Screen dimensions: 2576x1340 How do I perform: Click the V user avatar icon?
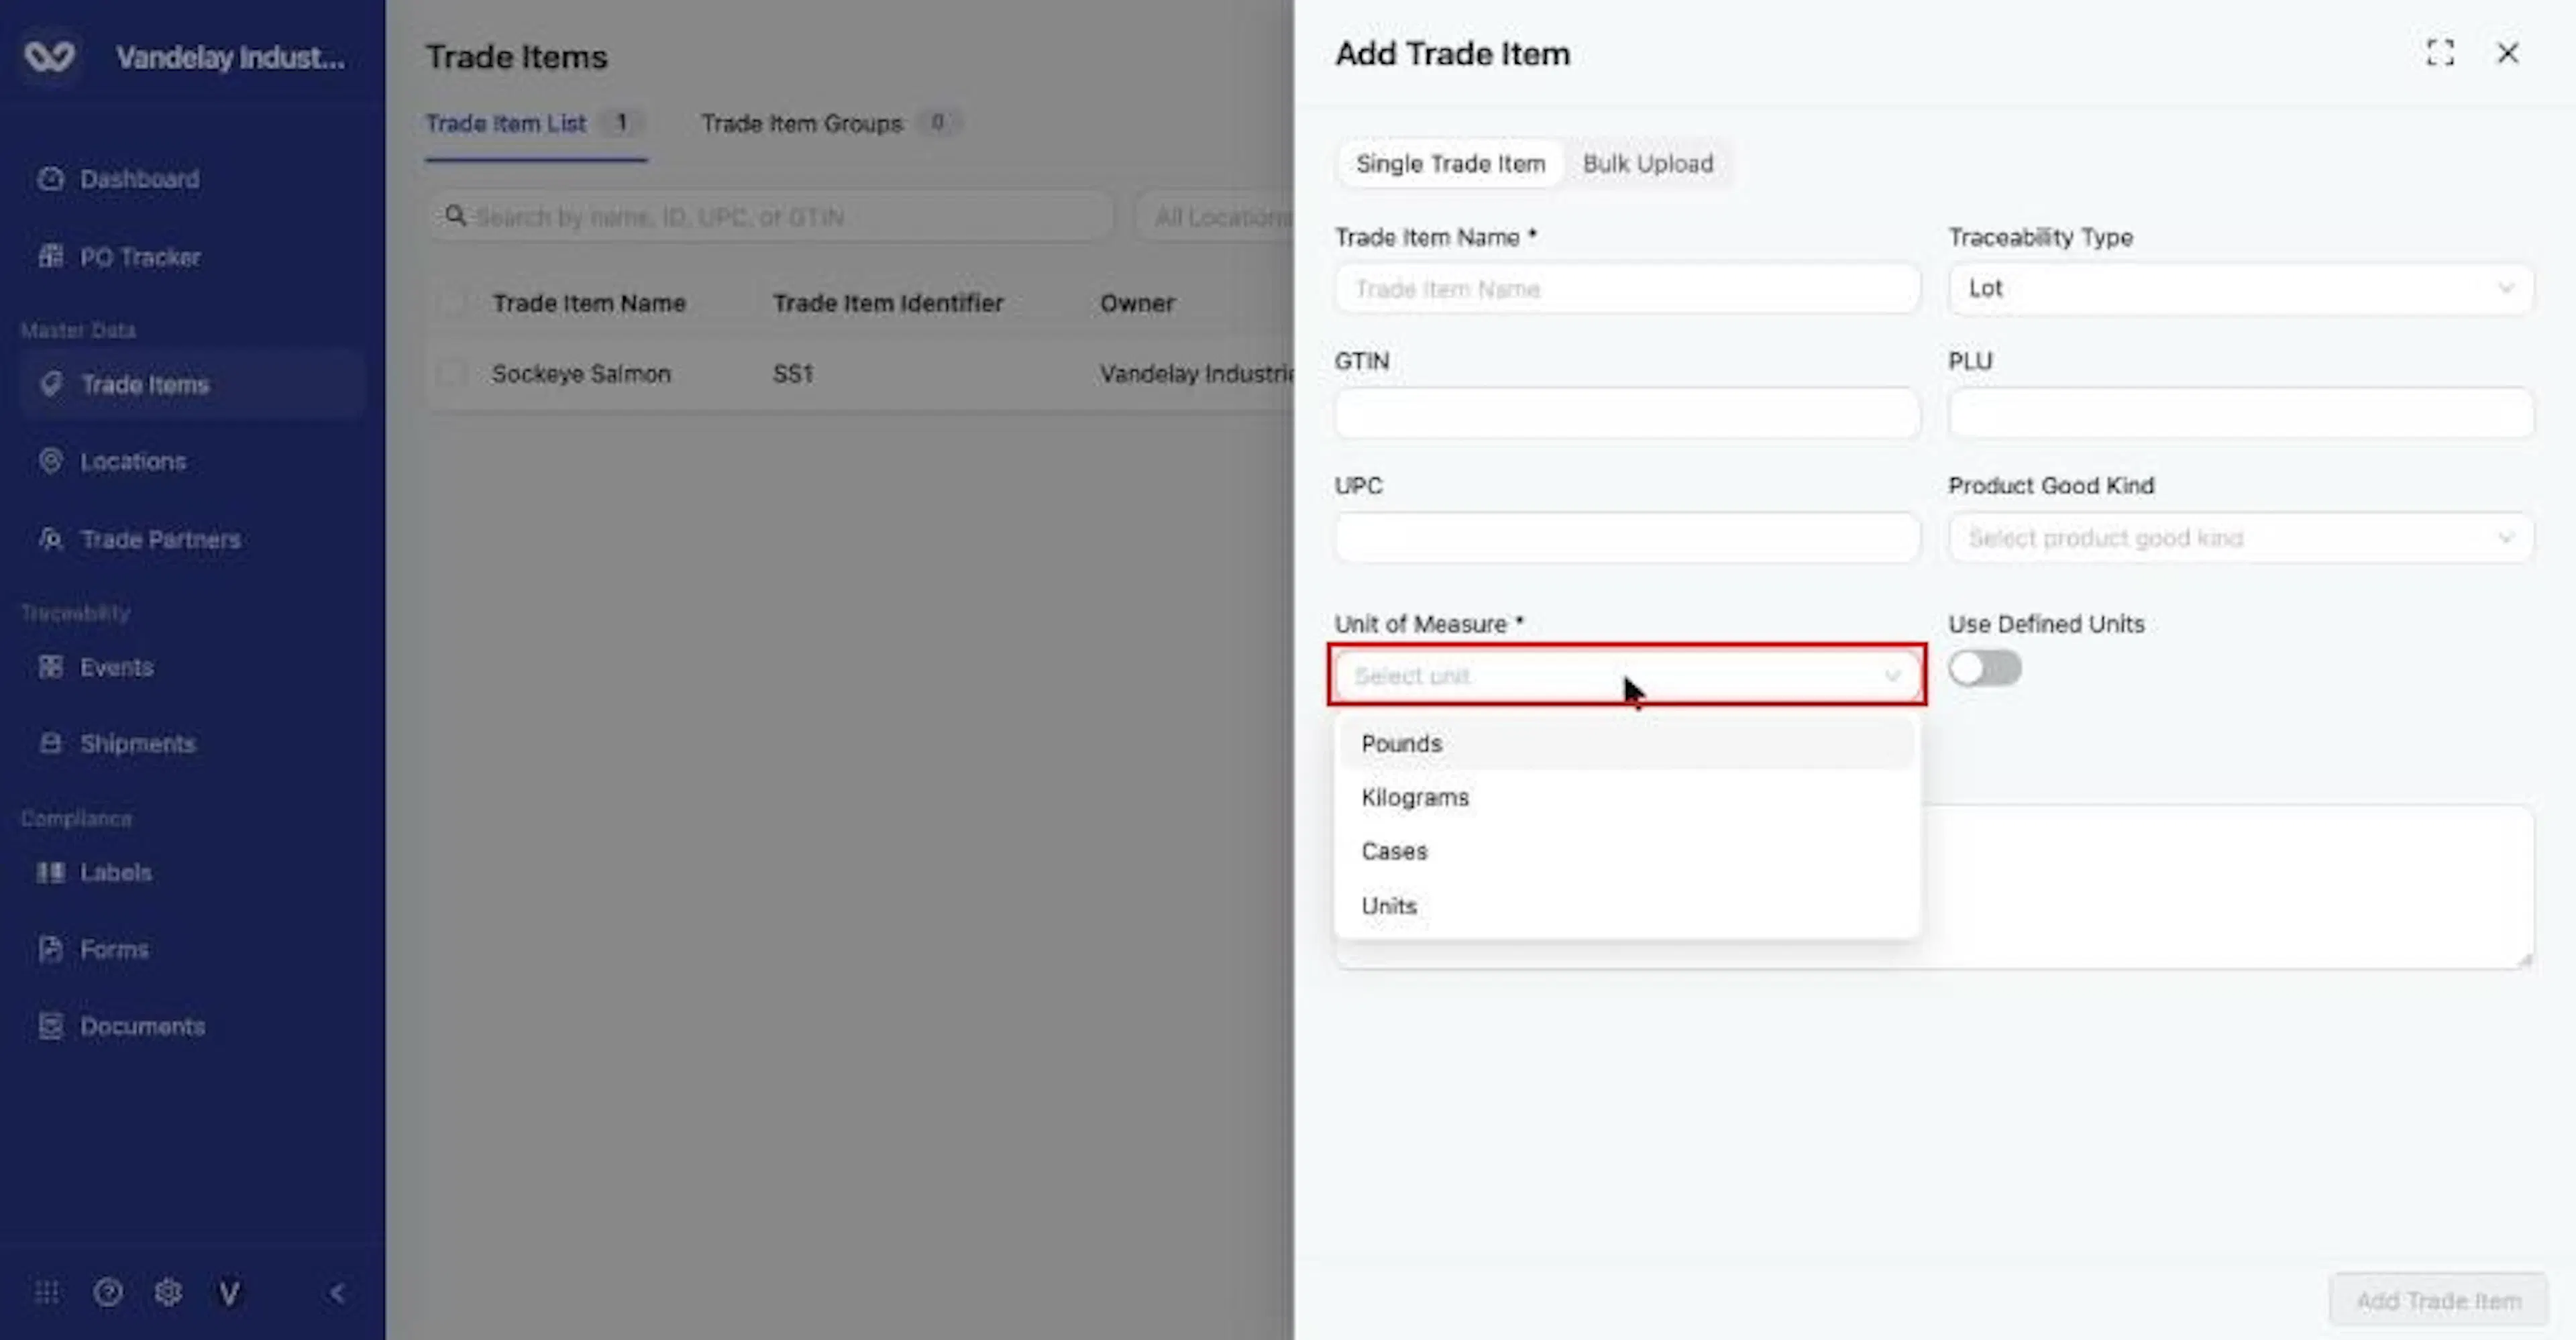click(229, 1294)
